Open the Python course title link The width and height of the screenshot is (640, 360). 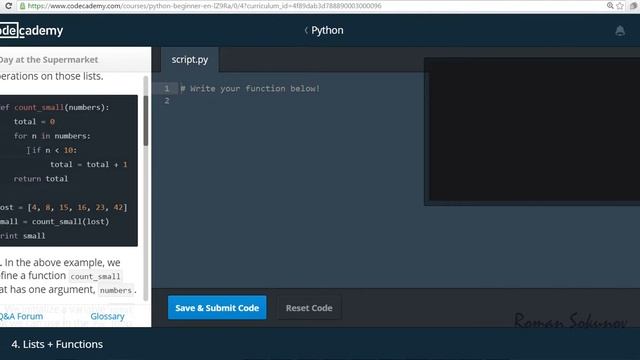tap(327, 30)
